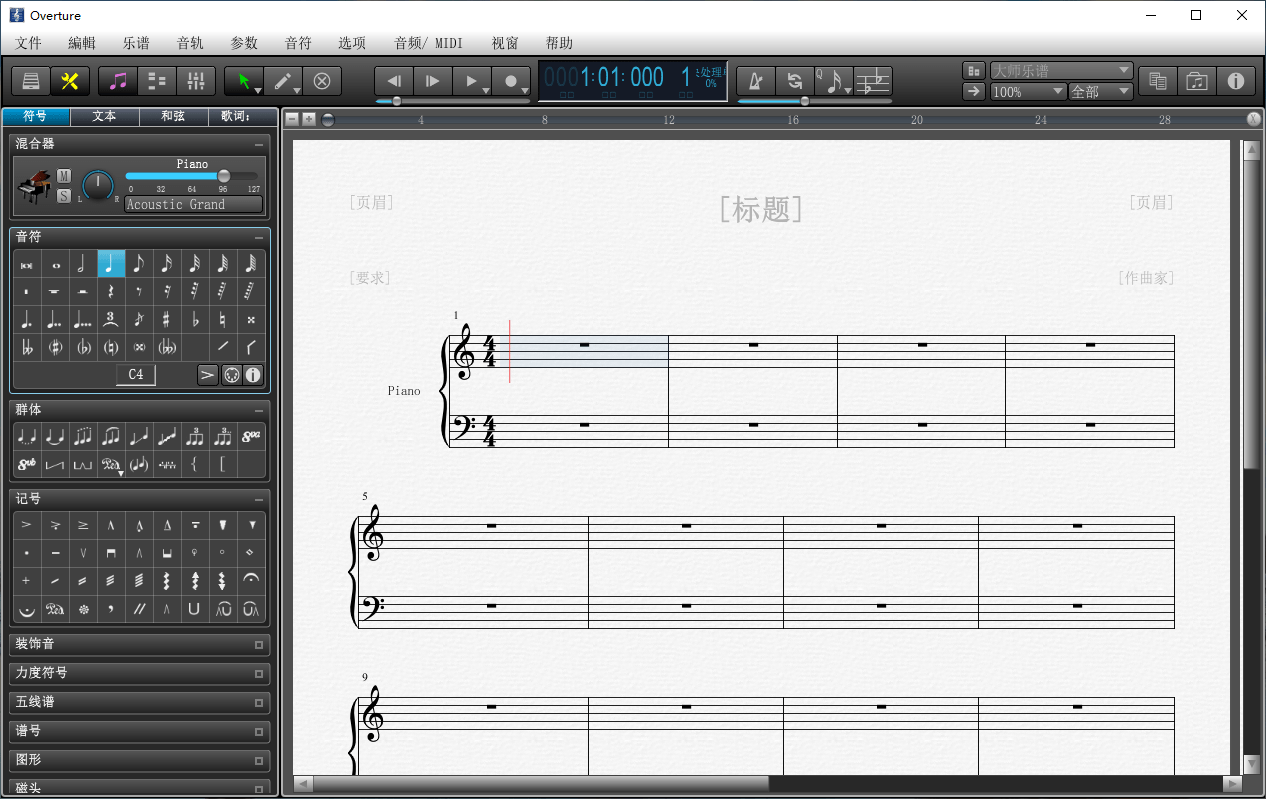
Task: Open the 大师乐谱 dropdown
Action: (x=1061, y=71)
